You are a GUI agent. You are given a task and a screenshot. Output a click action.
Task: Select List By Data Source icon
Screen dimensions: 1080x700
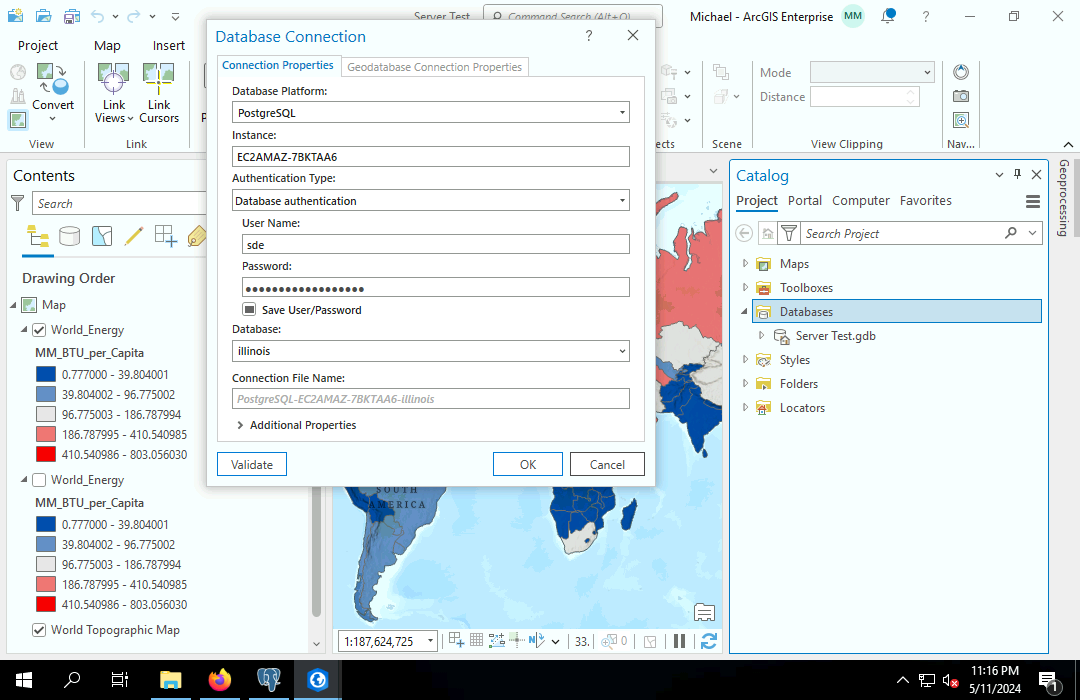(69, 236)
